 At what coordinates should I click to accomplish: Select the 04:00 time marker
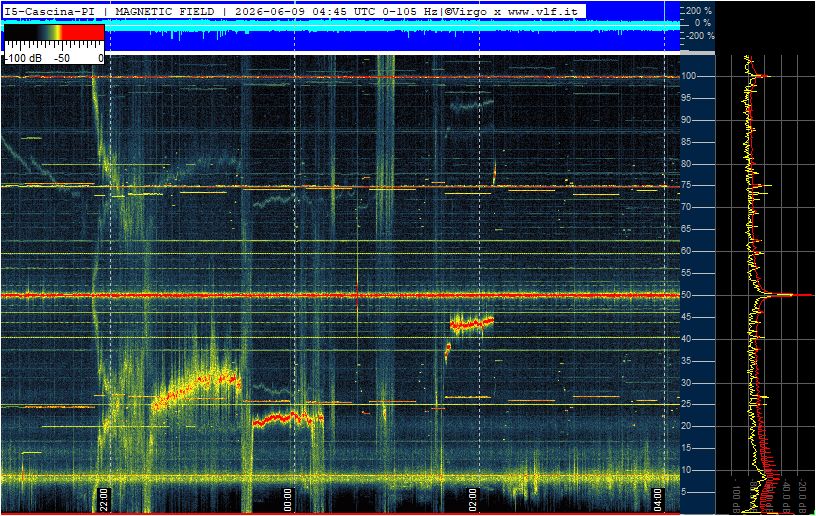pyautogui.click(x=657, y=500)
